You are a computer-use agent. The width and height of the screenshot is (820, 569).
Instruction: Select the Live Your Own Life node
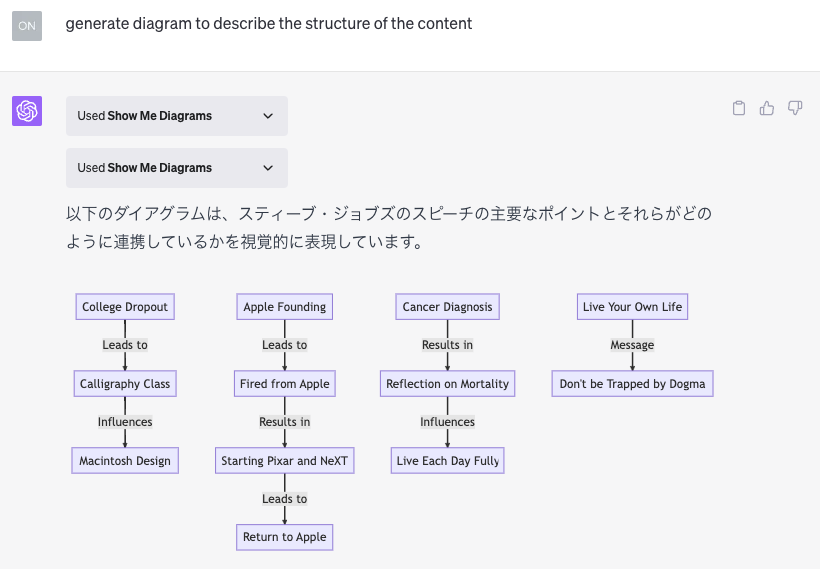(x=632, y=307)
